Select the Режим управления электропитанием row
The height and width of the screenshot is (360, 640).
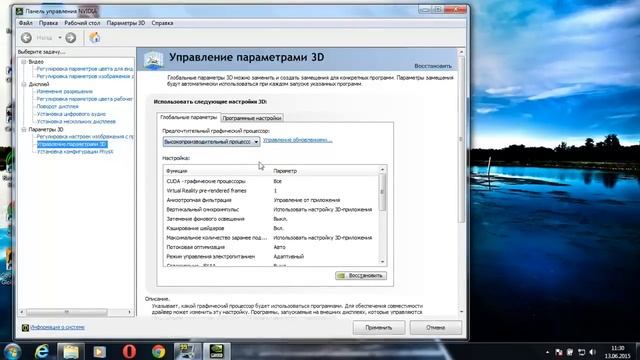tap(271, 257)
